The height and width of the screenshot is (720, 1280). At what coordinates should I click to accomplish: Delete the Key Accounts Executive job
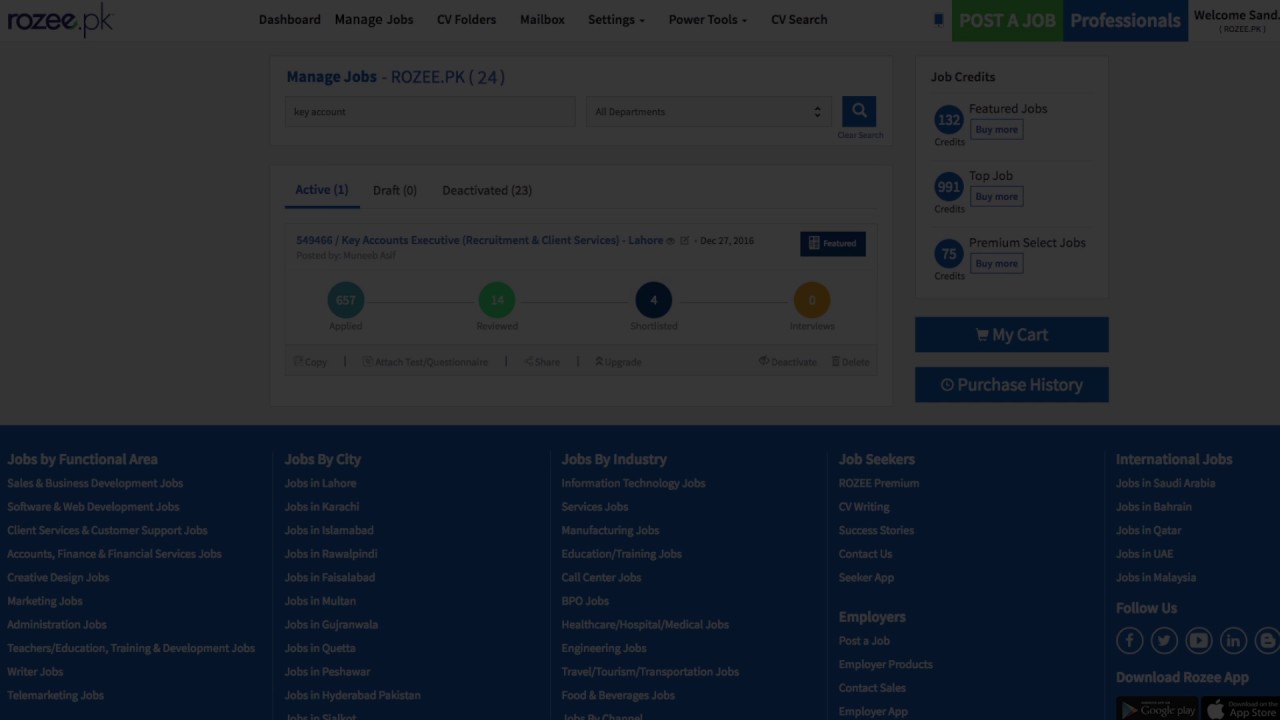click(x=850, y=362)
